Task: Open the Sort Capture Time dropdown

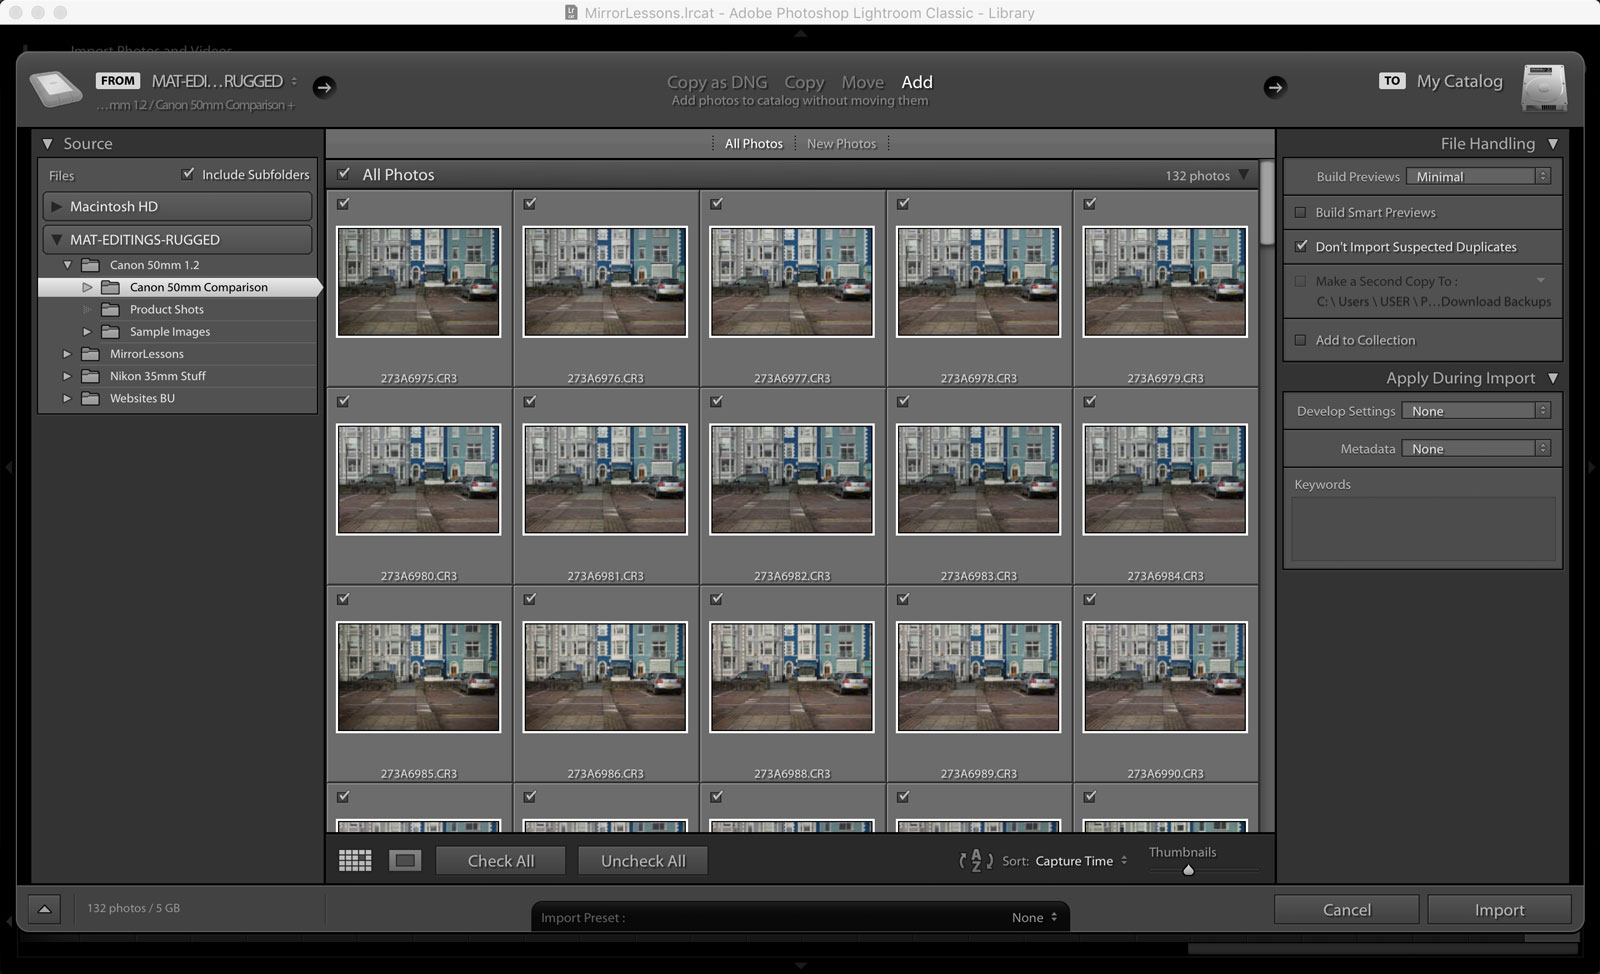Action: click(1081, 861)
